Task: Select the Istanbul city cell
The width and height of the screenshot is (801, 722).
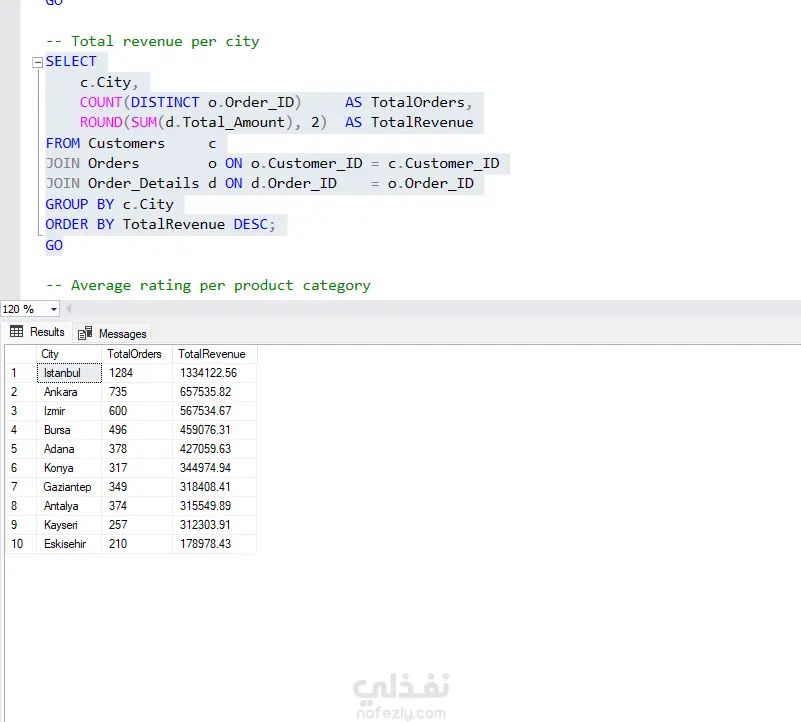Action: (x=69, y=373)
